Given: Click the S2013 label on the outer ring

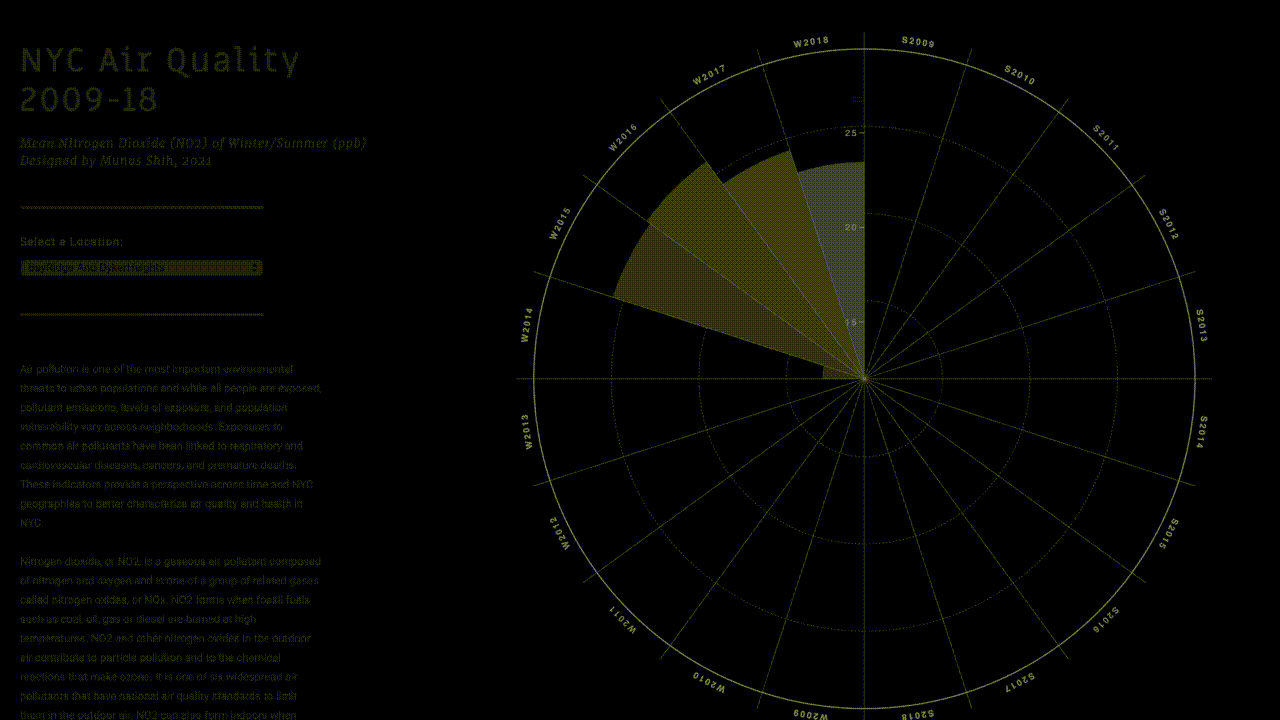Looking at the screenshot, I should click(1201, 326).
